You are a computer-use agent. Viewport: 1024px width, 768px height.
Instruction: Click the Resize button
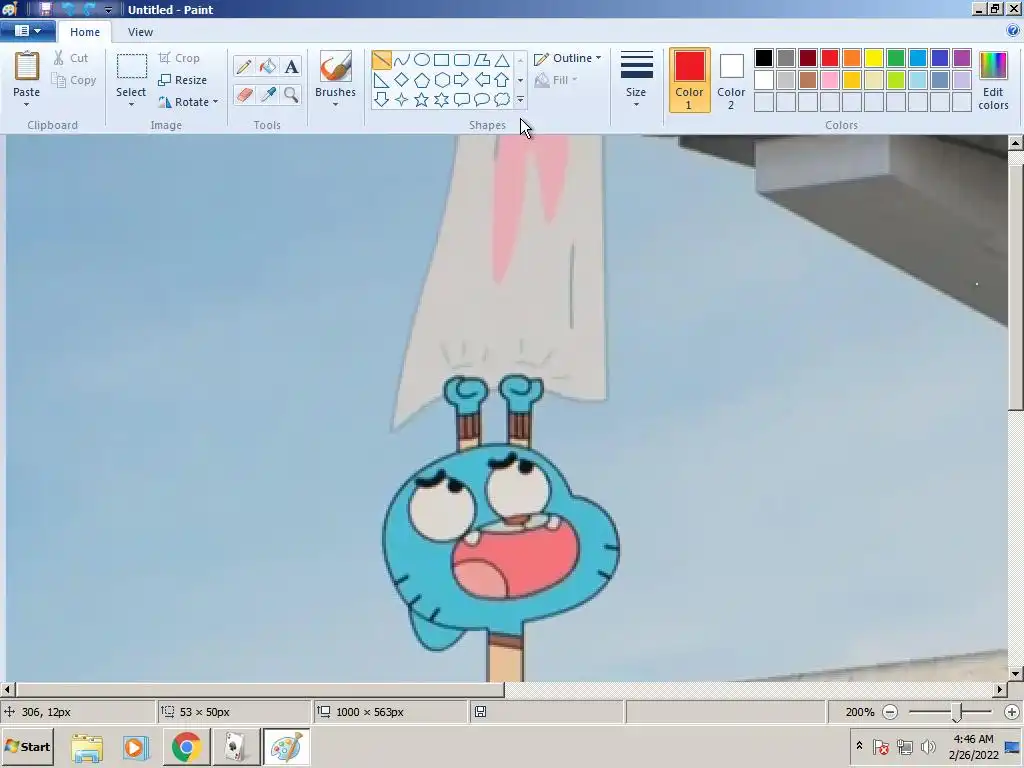click(183, 80)
